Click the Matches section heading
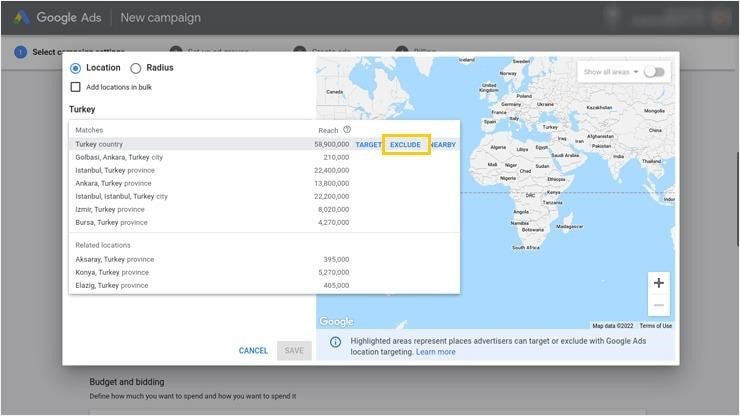Screen dimensions: 740x416 pyautogui.click(x=89, y=130)
